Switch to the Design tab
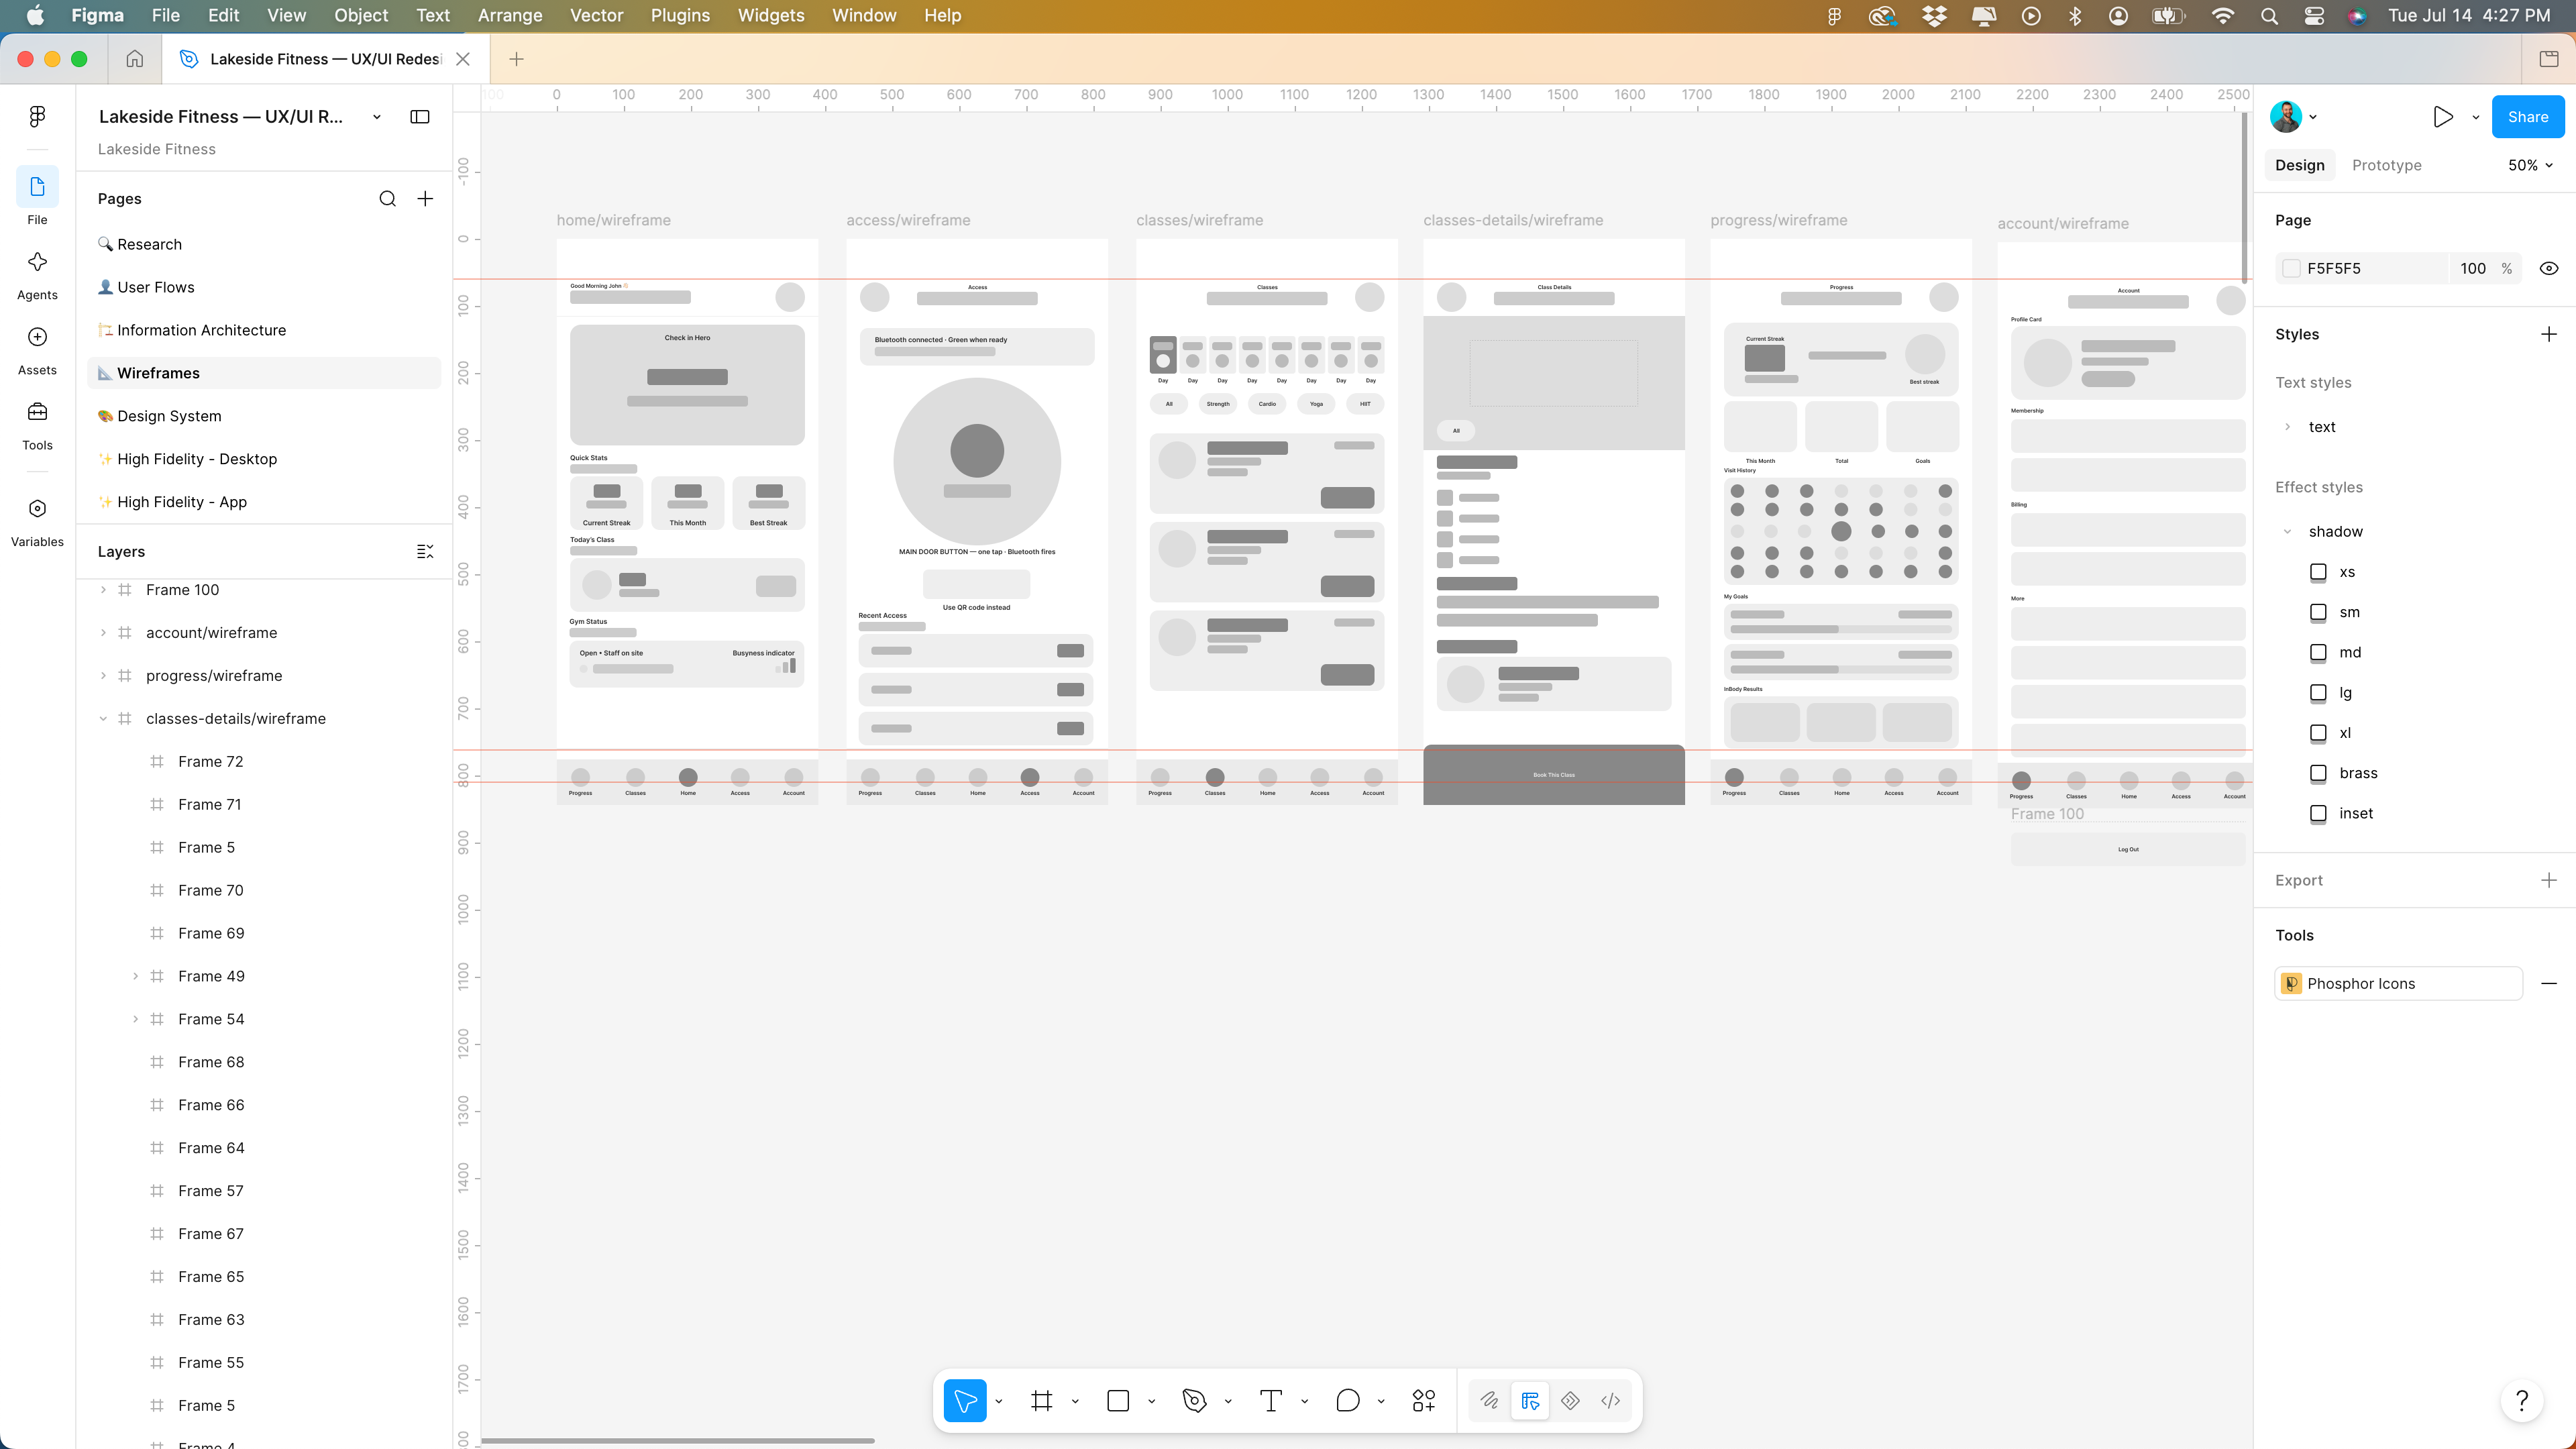Viewport: 2576px width, 1449px height. 2299,165
